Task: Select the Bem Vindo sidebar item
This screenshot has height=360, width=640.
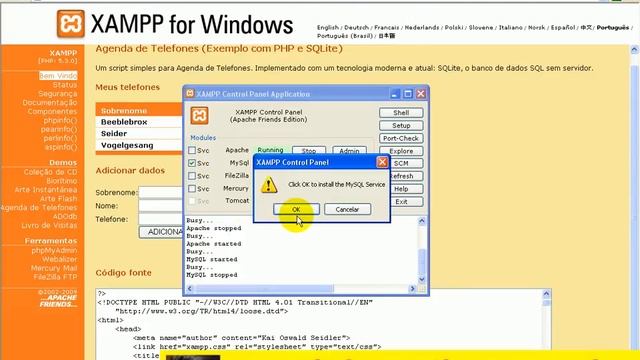Action: coord(58,76)
